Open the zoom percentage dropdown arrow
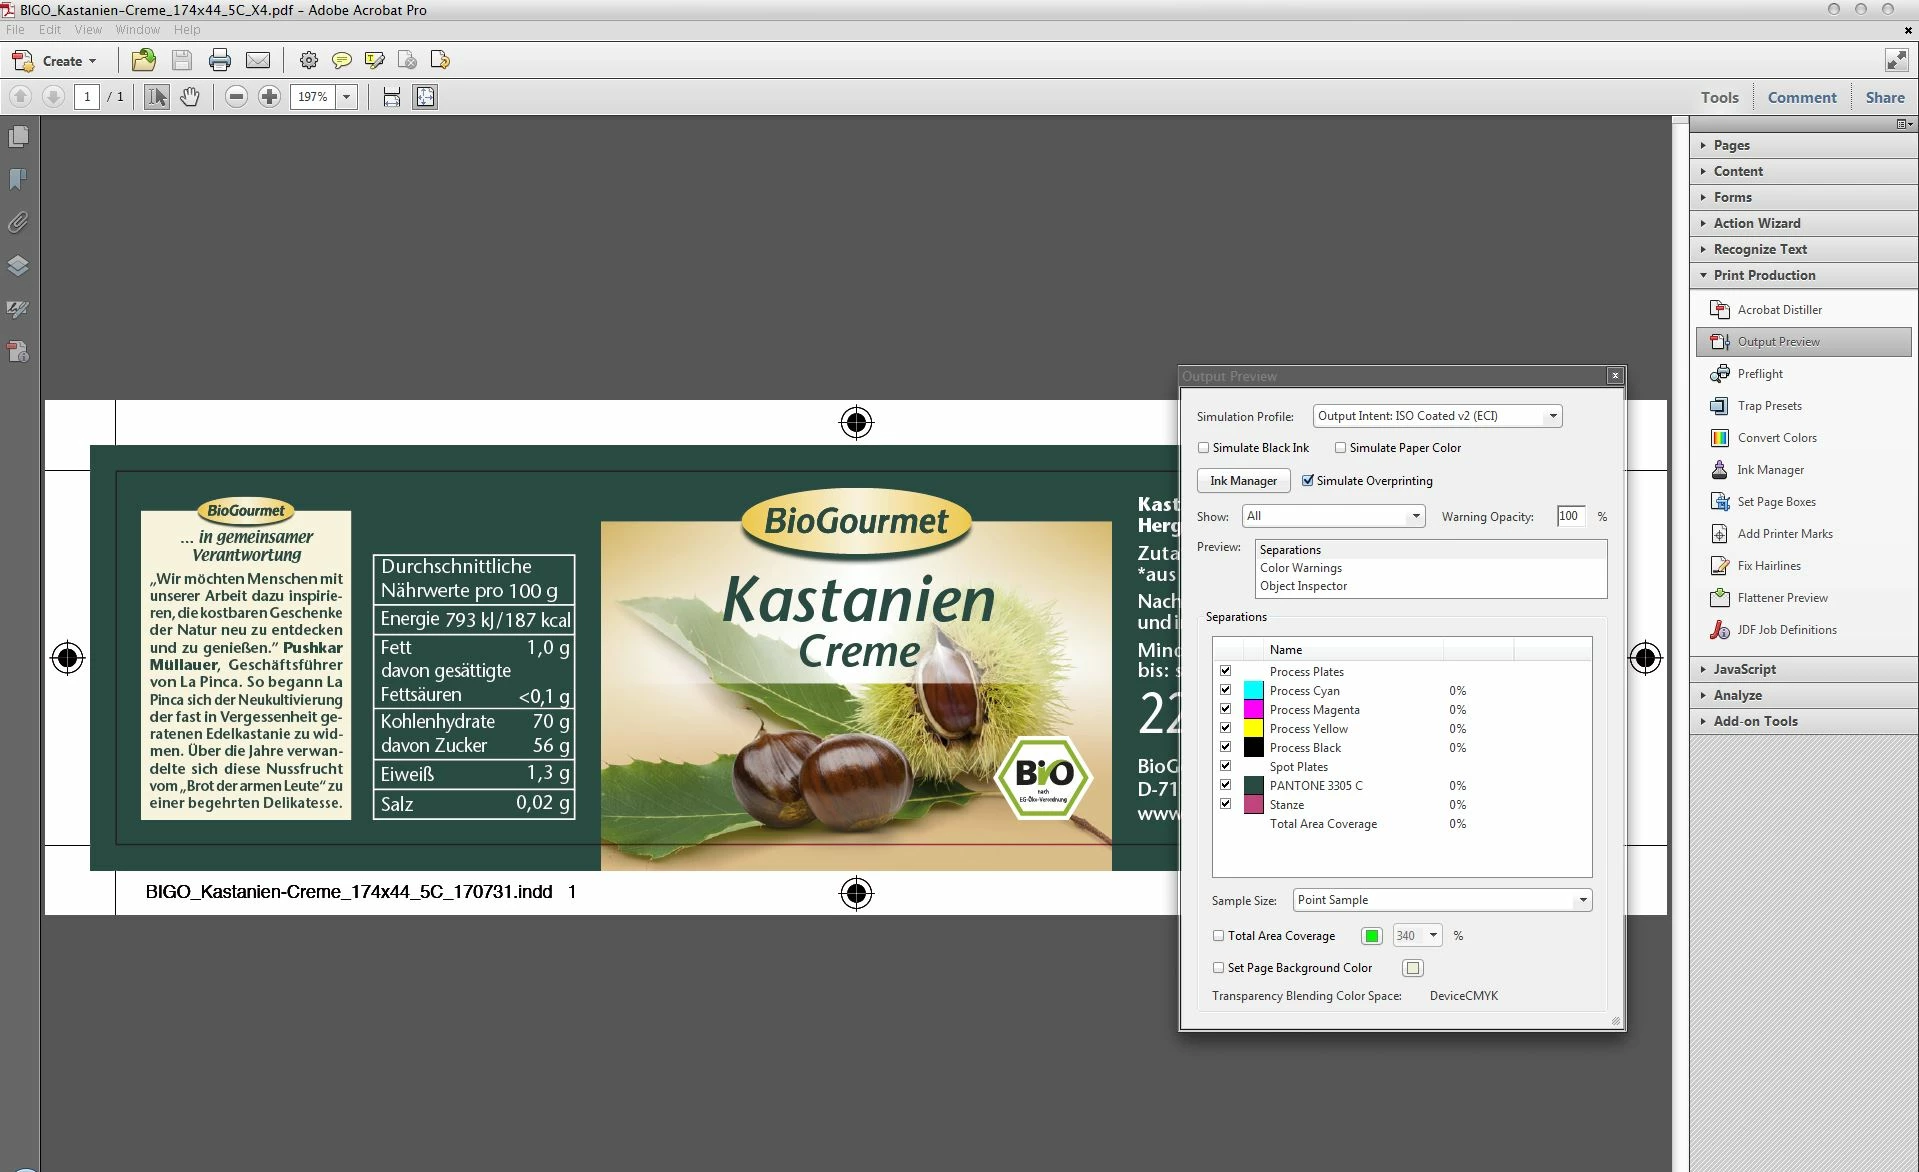 pos(347,97)
